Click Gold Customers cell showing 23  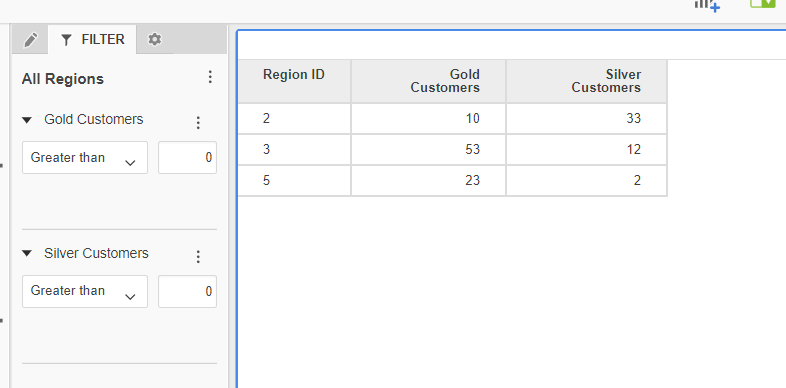click(429, 180)
